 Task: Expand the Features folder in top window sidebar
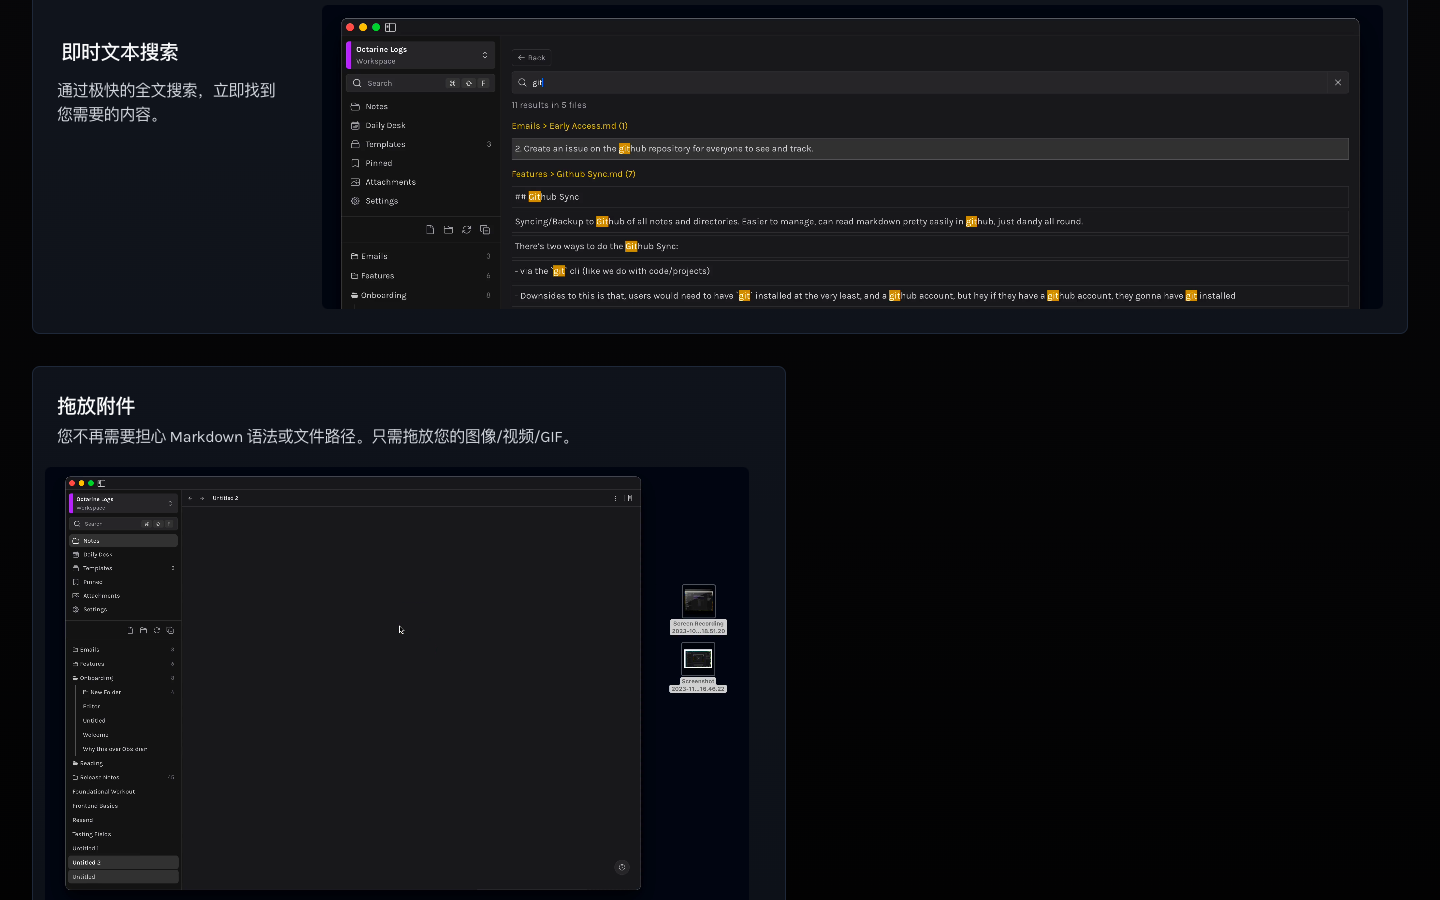click(377, 276)
